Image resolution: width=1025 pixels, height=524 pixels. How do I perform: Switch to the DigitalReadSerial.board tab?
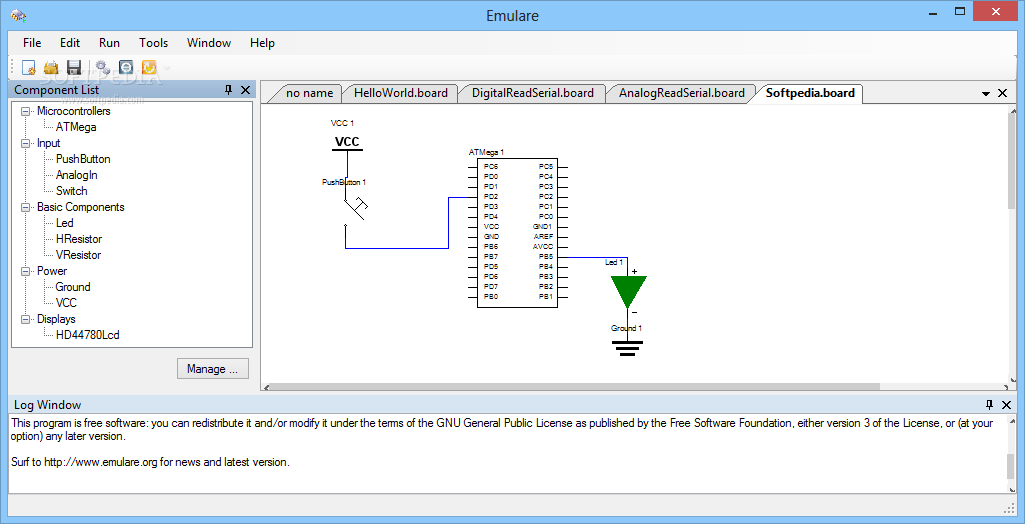tap(533, 93)
